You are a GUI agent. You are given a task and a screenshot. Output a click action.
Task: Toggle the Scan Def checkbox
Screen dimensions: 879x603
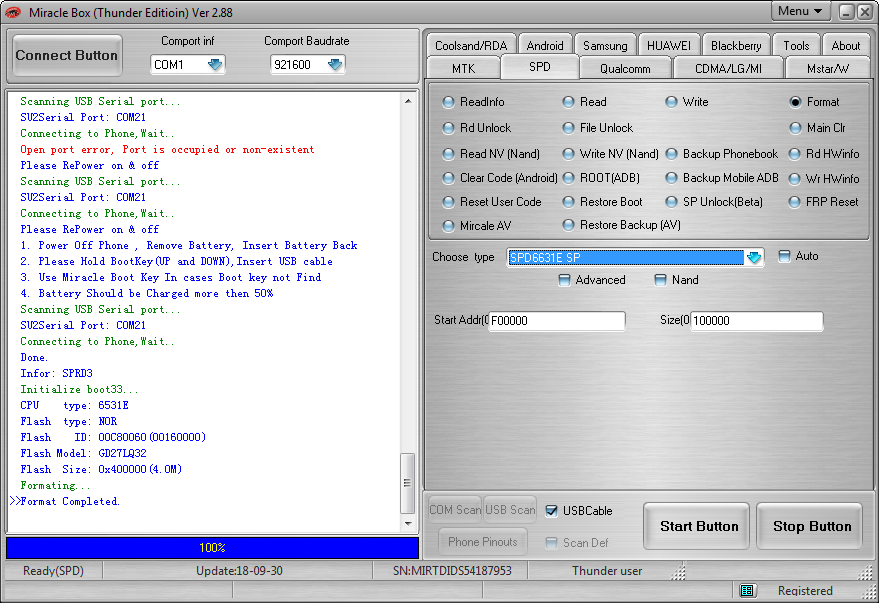coord(552,542)
